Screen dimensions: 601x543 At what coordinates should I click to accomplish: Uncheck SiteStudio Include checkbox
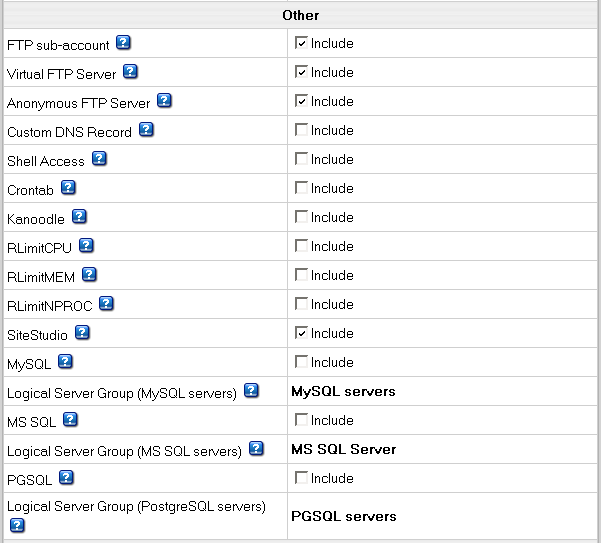(301, 333)
